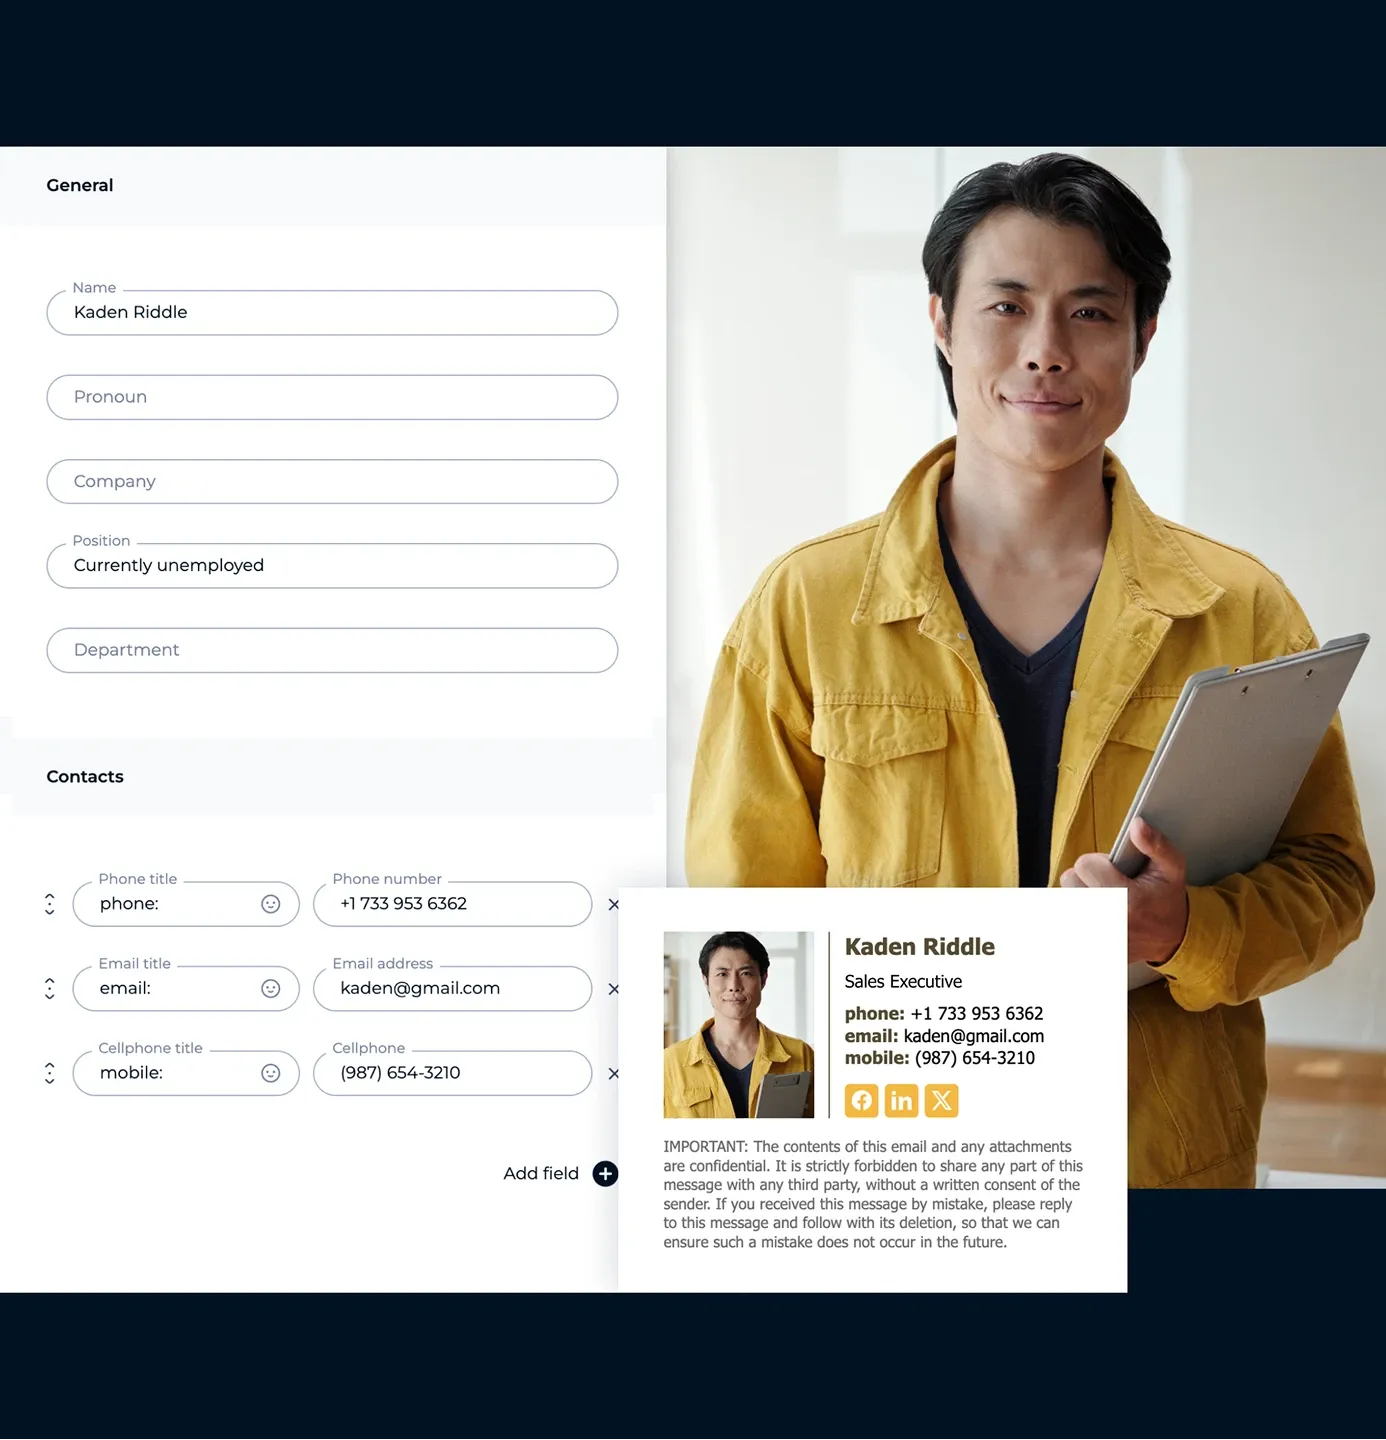
Task: Click the profile photo thumbnail in signature
Action: (738, 1025)
